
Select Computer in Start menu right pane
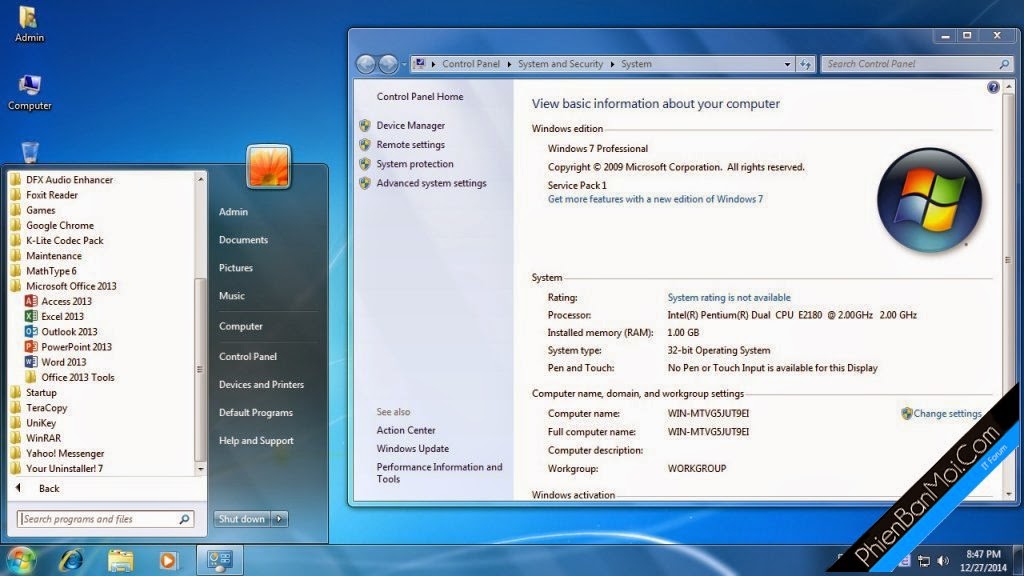click(x=240, y=326)
